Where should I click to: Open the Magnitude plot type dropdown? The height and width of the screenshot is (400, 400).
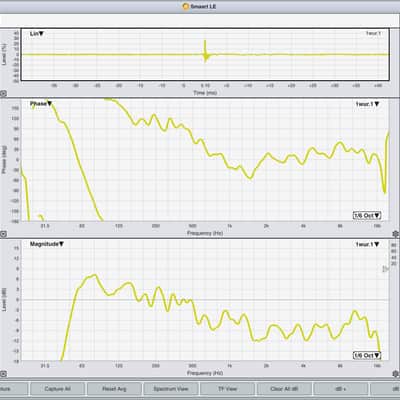pos(47,244)
